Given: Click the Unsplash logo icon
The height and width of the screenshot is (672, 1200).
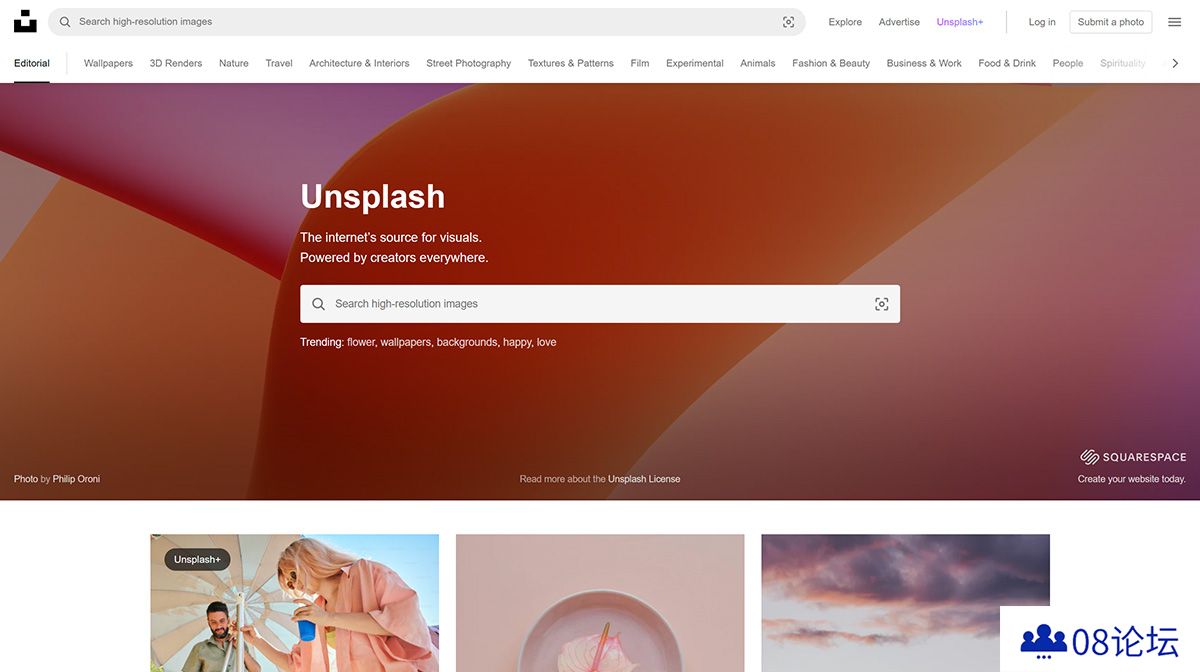Looking at the screenshot, I should (25, 21).
